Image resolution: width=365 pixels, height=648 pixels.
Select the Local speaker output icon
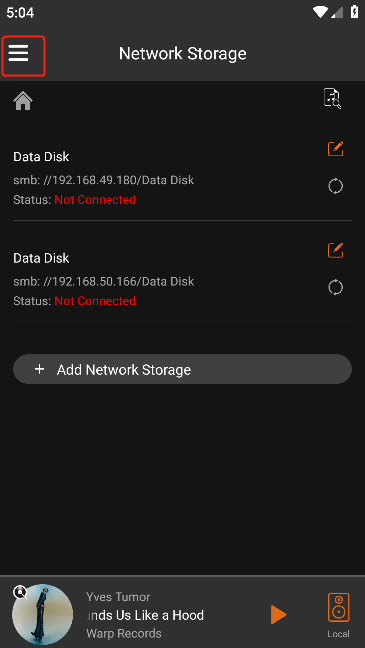[338, 615]
